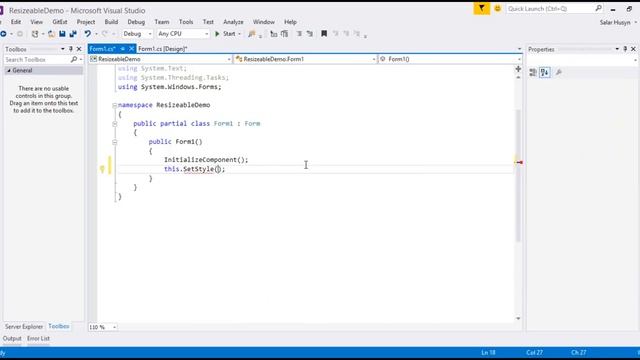Open the Build menu

(111, 22)
